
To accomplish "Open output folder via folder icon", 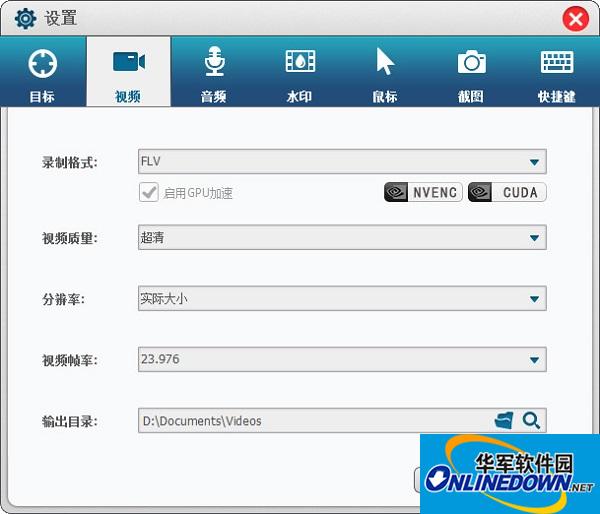I will coord(504,421).
